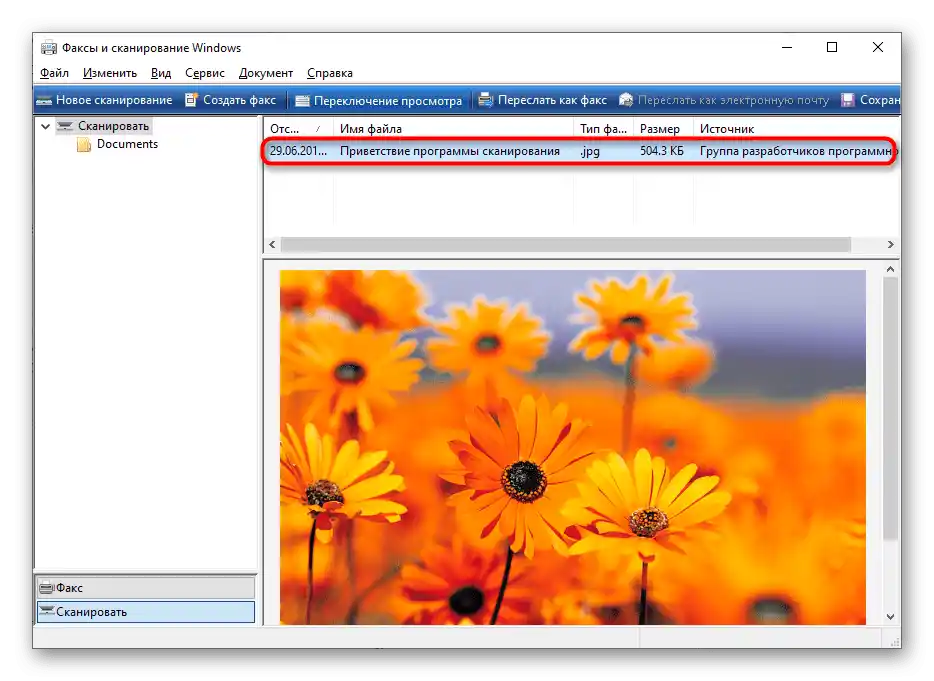Collapse the Сканировать tree node

point(45,126)
